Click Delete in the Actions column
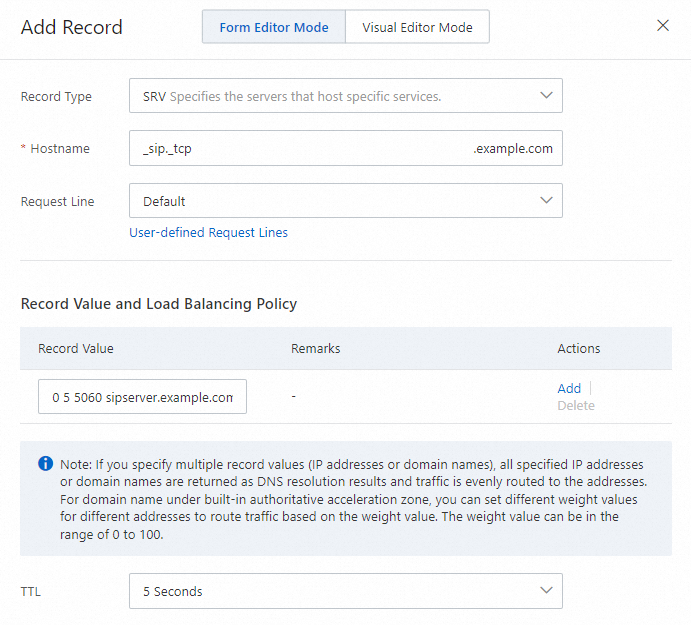691x625 pixels. 575,406
